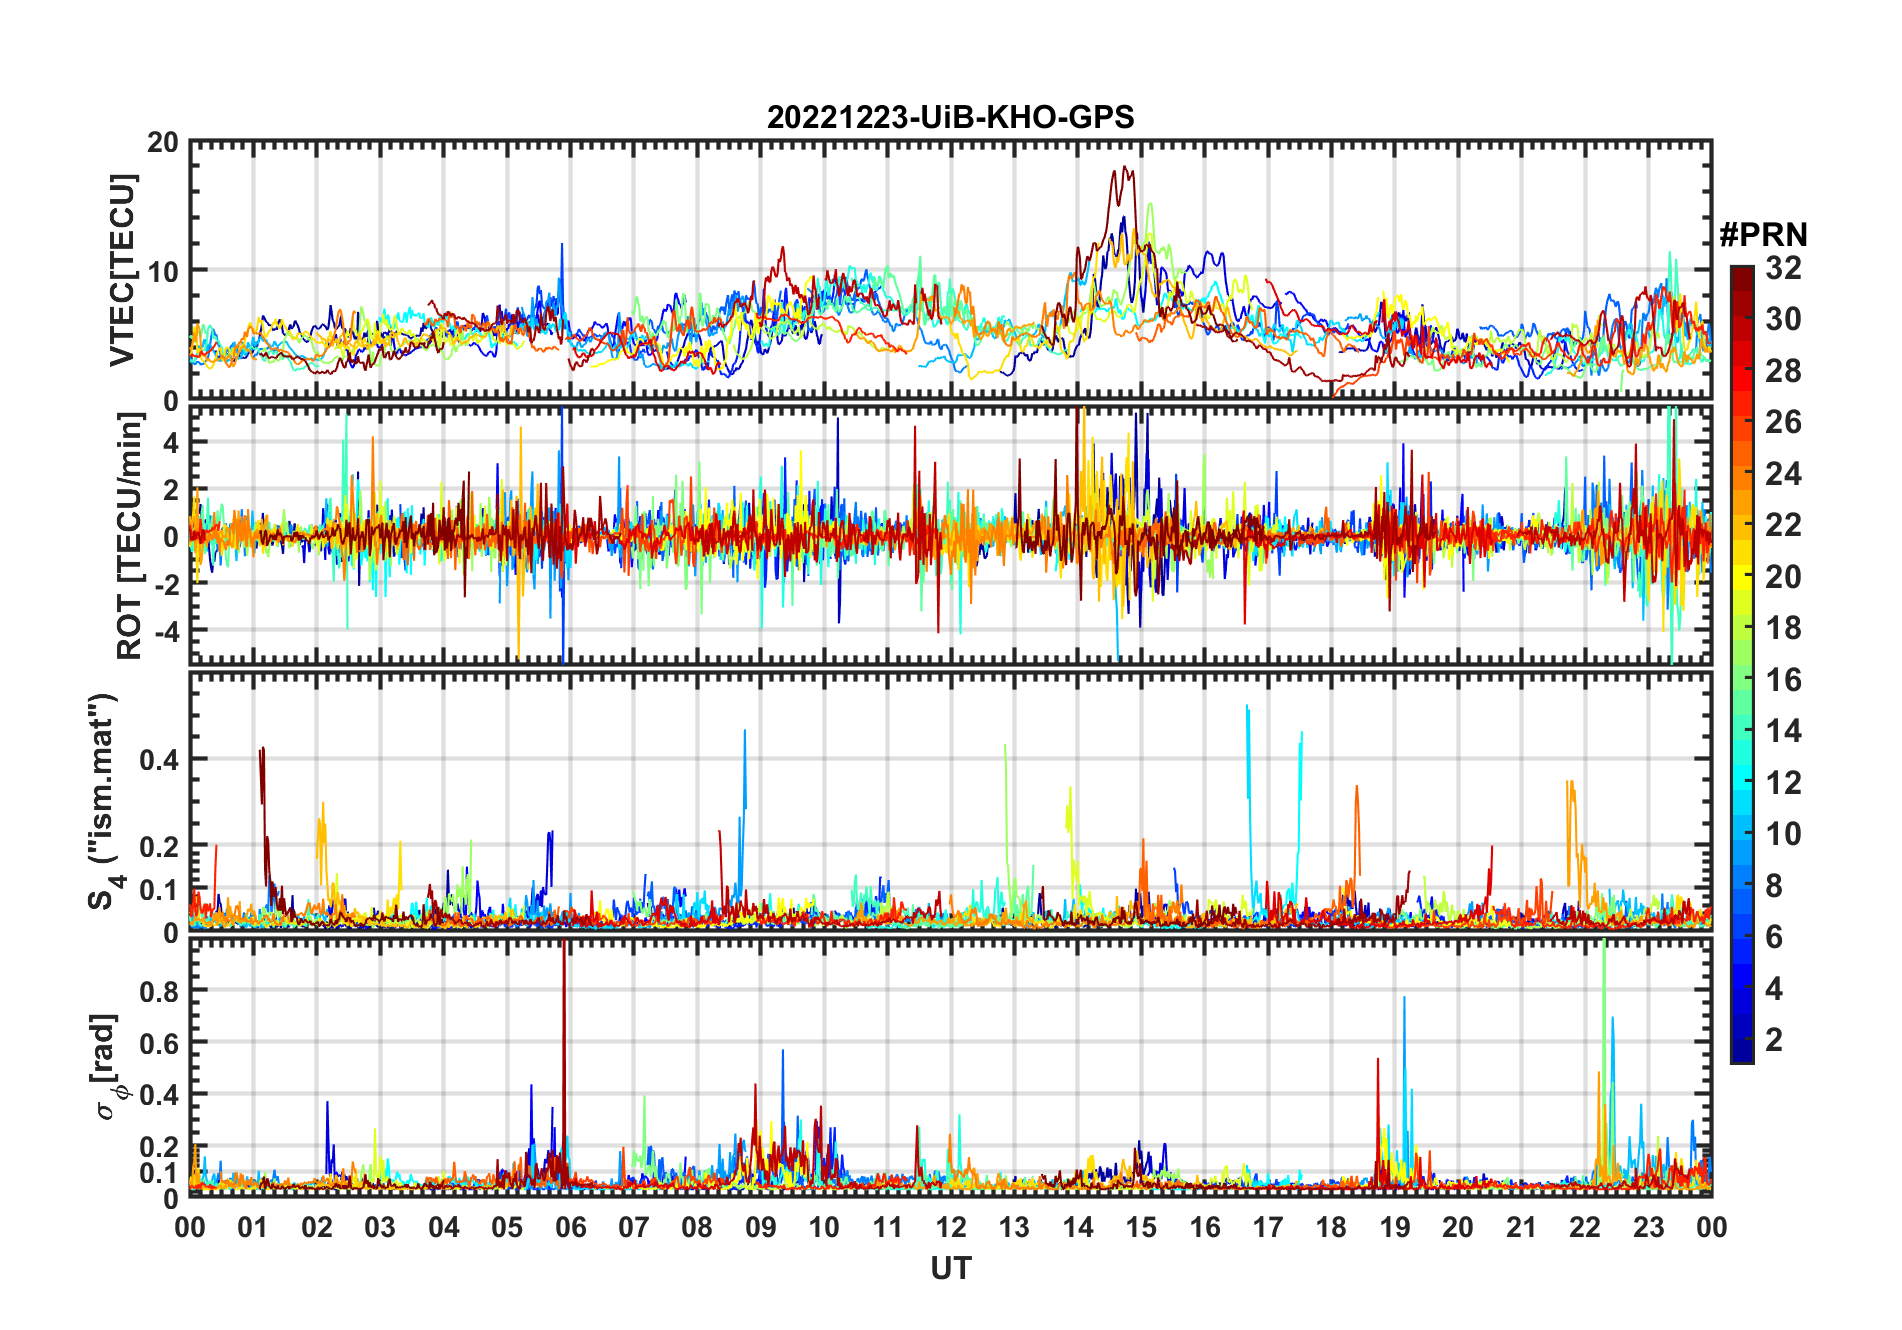This screenshot has width=1902, height=1330.
Task: Select the VTEC[TECU] y-axis label
Action: tap(122, 270)
